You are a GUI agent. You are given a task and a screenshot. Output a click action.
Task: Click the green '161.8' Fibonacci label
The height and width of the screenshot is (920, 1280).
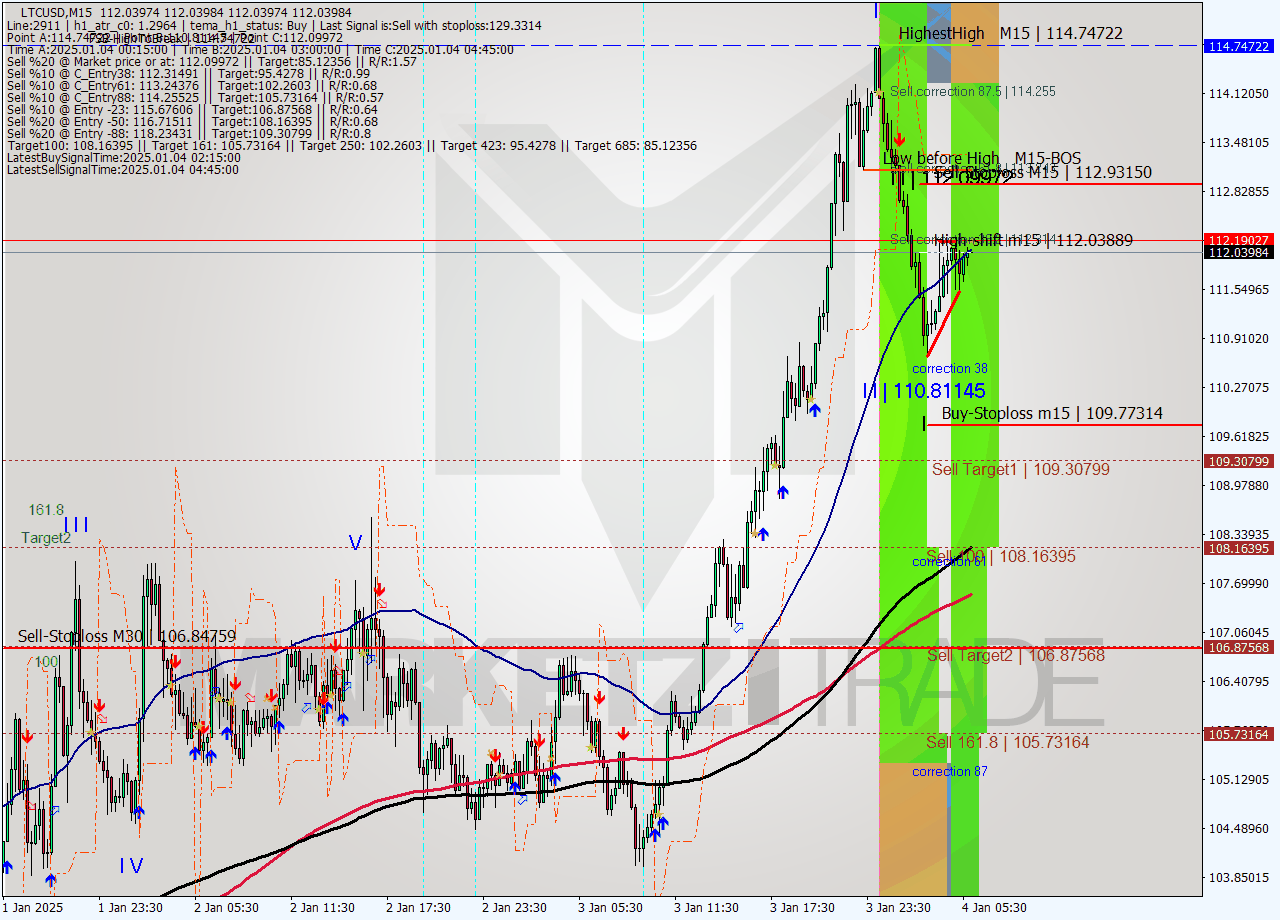pos(46,510)
